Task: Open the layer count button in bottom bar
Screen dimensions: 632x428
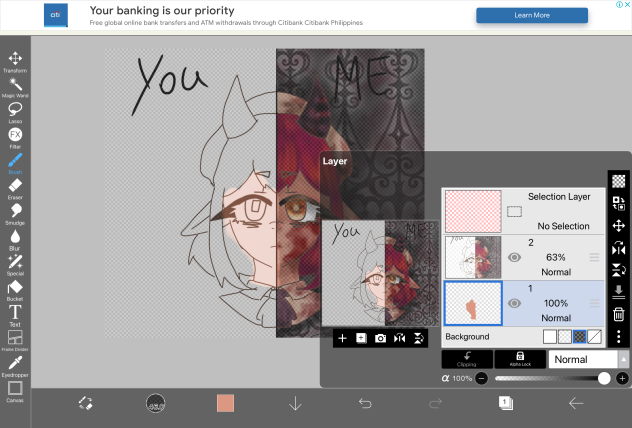Action: click(x=506, y=402)
